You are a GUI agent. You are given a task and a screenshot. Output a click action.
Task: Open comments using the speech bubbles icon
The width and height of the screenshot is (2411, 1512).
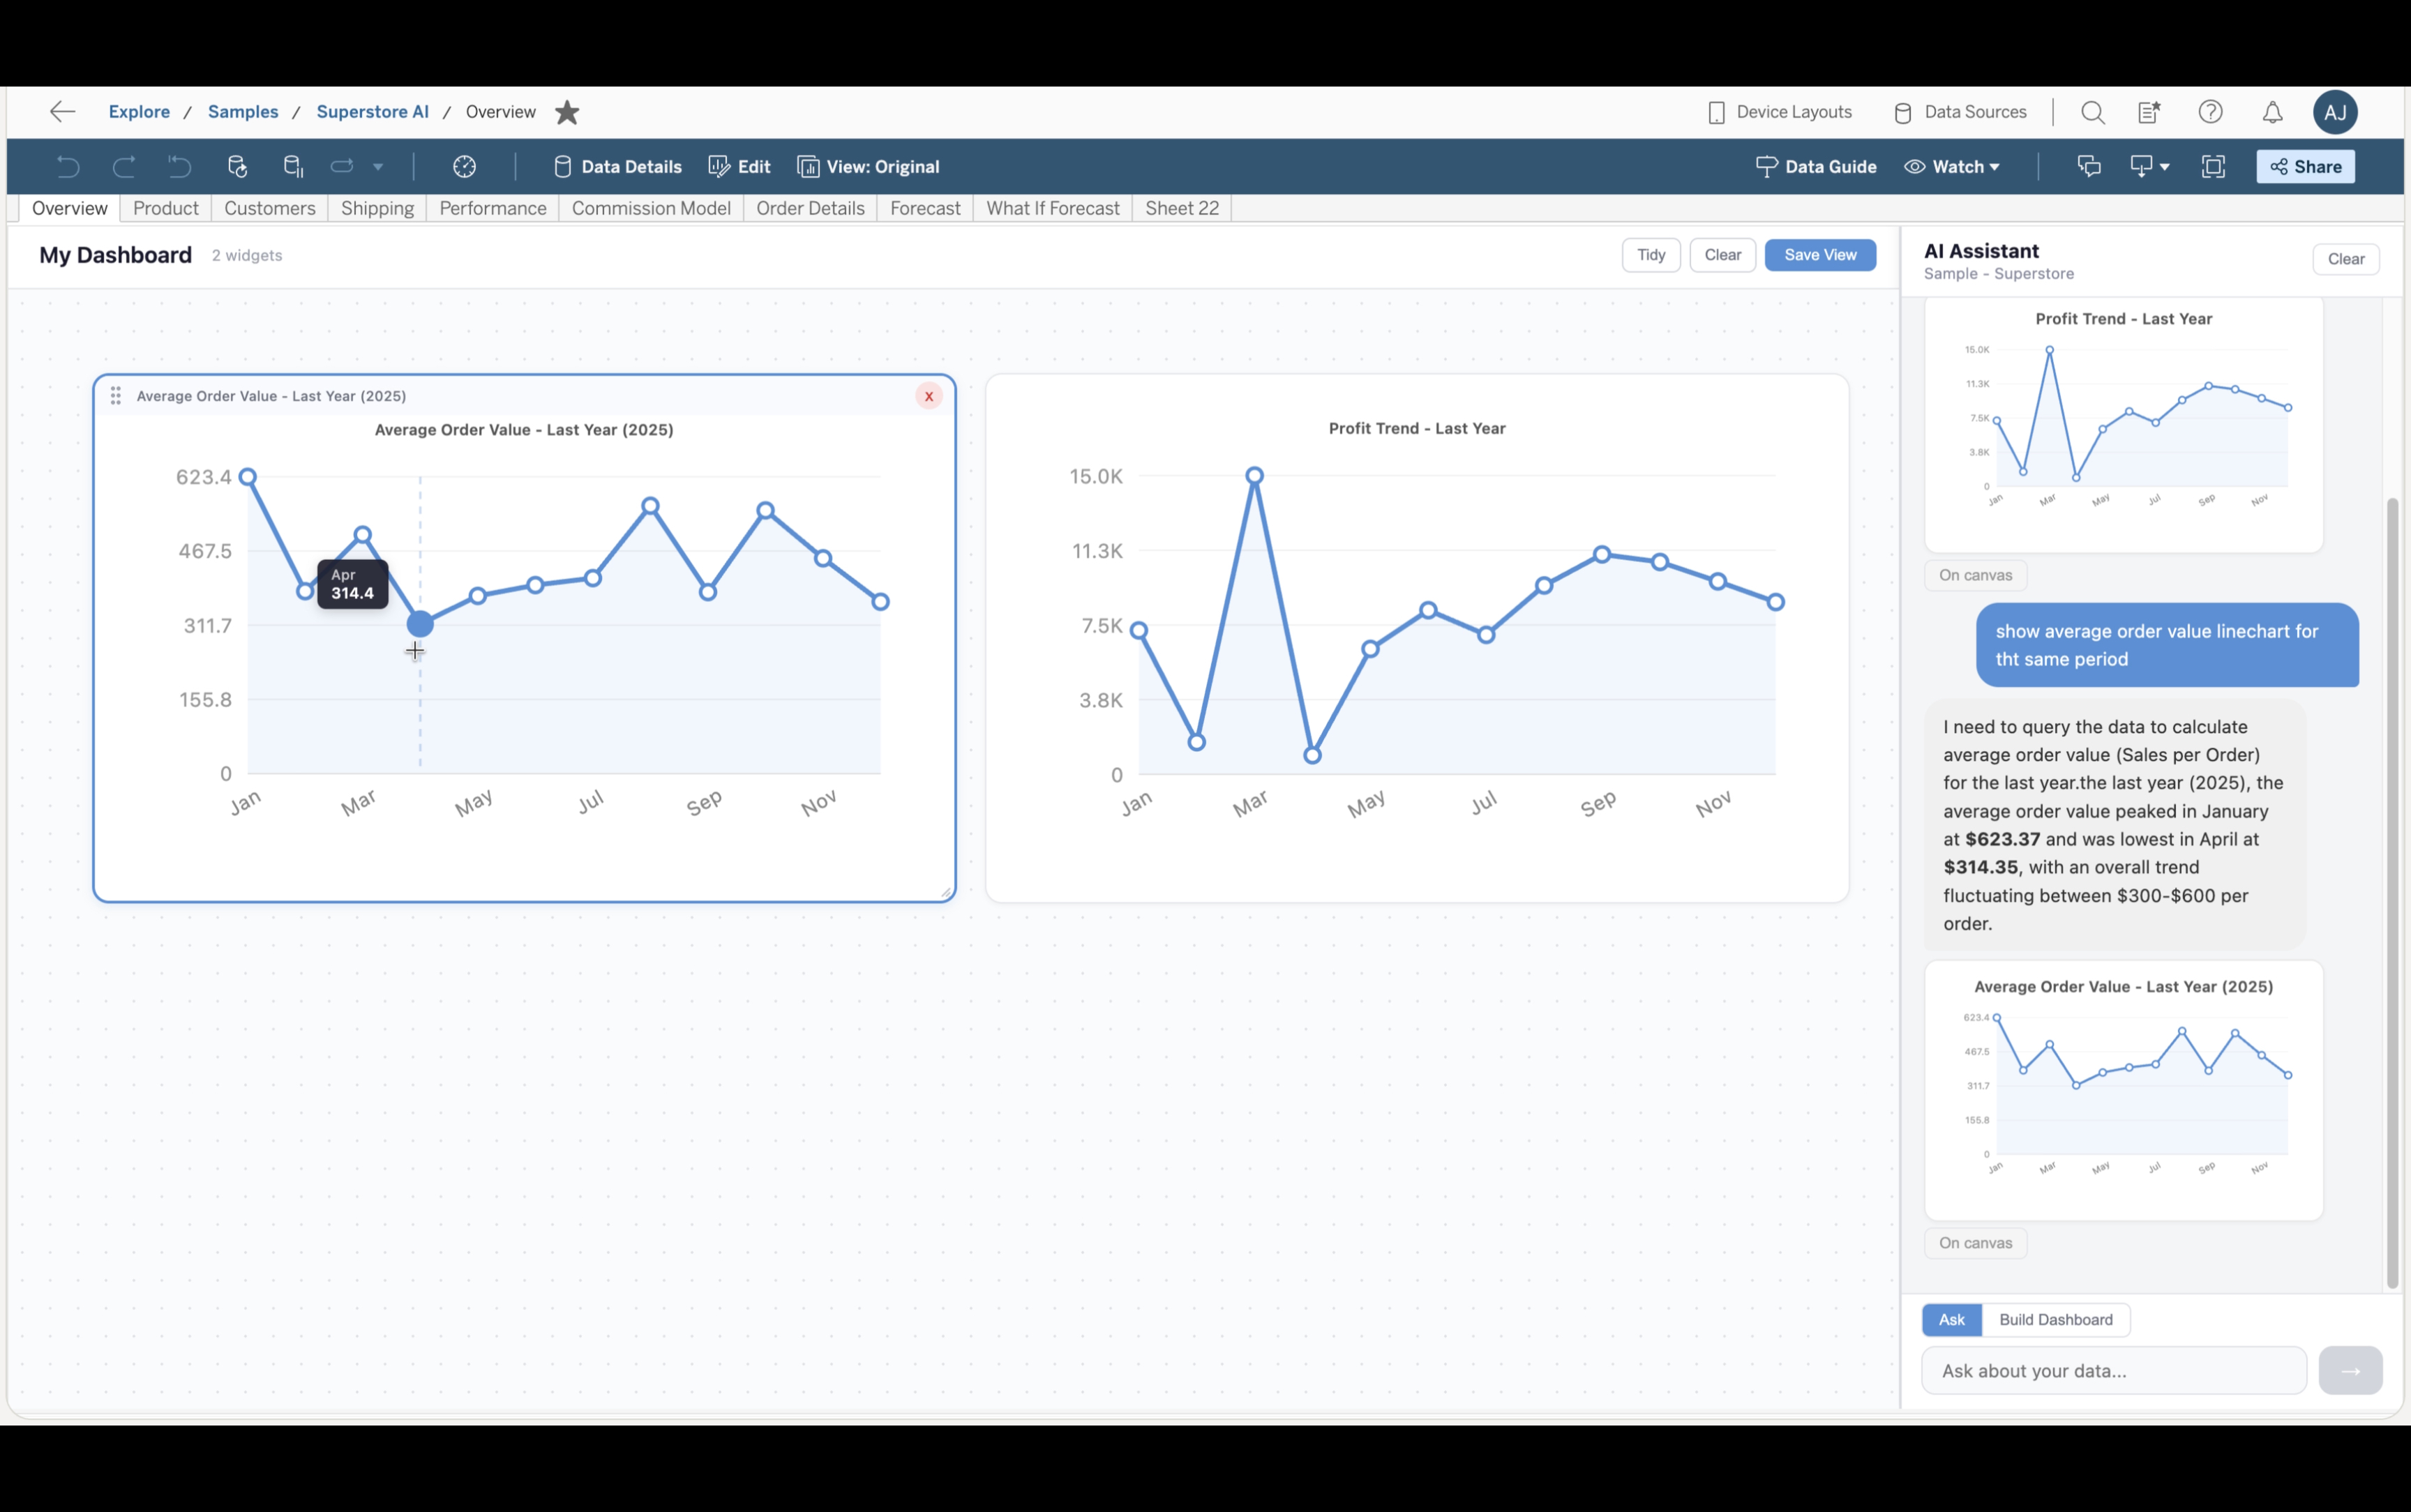click(x=2089, y=166)
